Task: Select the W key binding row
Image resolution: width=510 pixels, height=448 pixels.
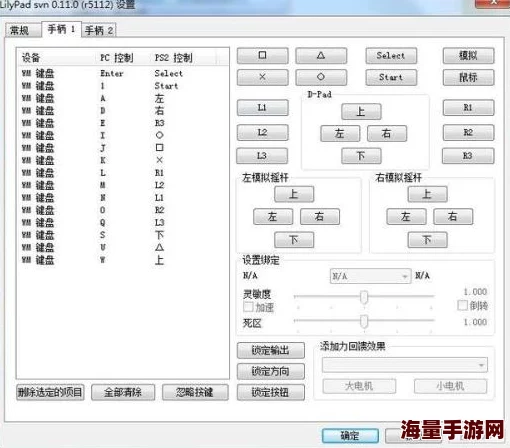Action: coord(122,260)
